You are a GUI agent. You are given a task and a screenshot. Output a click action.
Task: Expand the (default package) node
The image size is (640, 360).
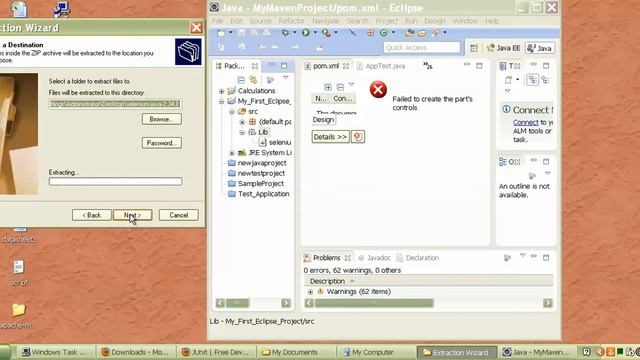[x=242, y=122]
